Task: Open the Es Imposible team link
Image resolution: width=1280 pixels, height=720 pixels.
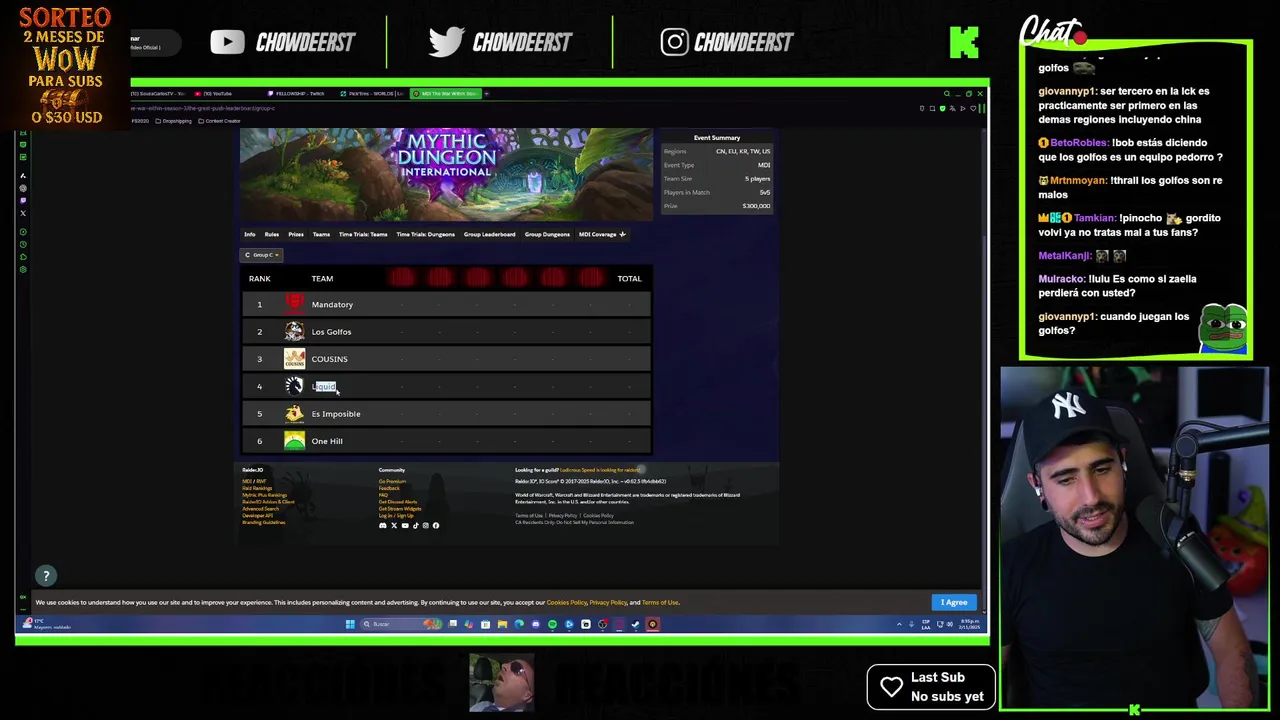Action: [336, 414]
